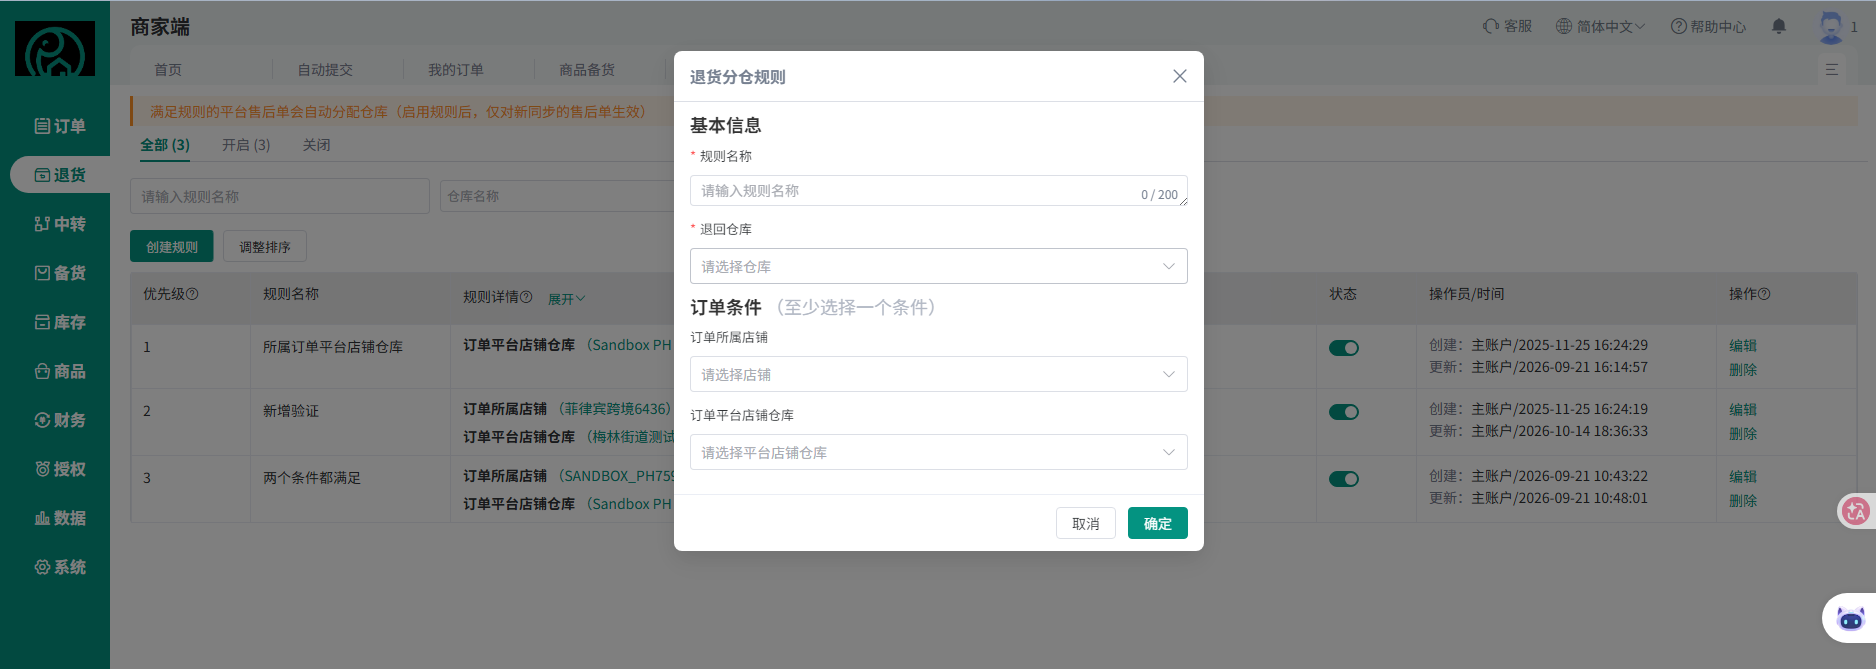Click the 规则名称 cell 两个条件都满足
Image resolution: width=1876 pixels, height=669 pixels.
click(x=312, y=478)
